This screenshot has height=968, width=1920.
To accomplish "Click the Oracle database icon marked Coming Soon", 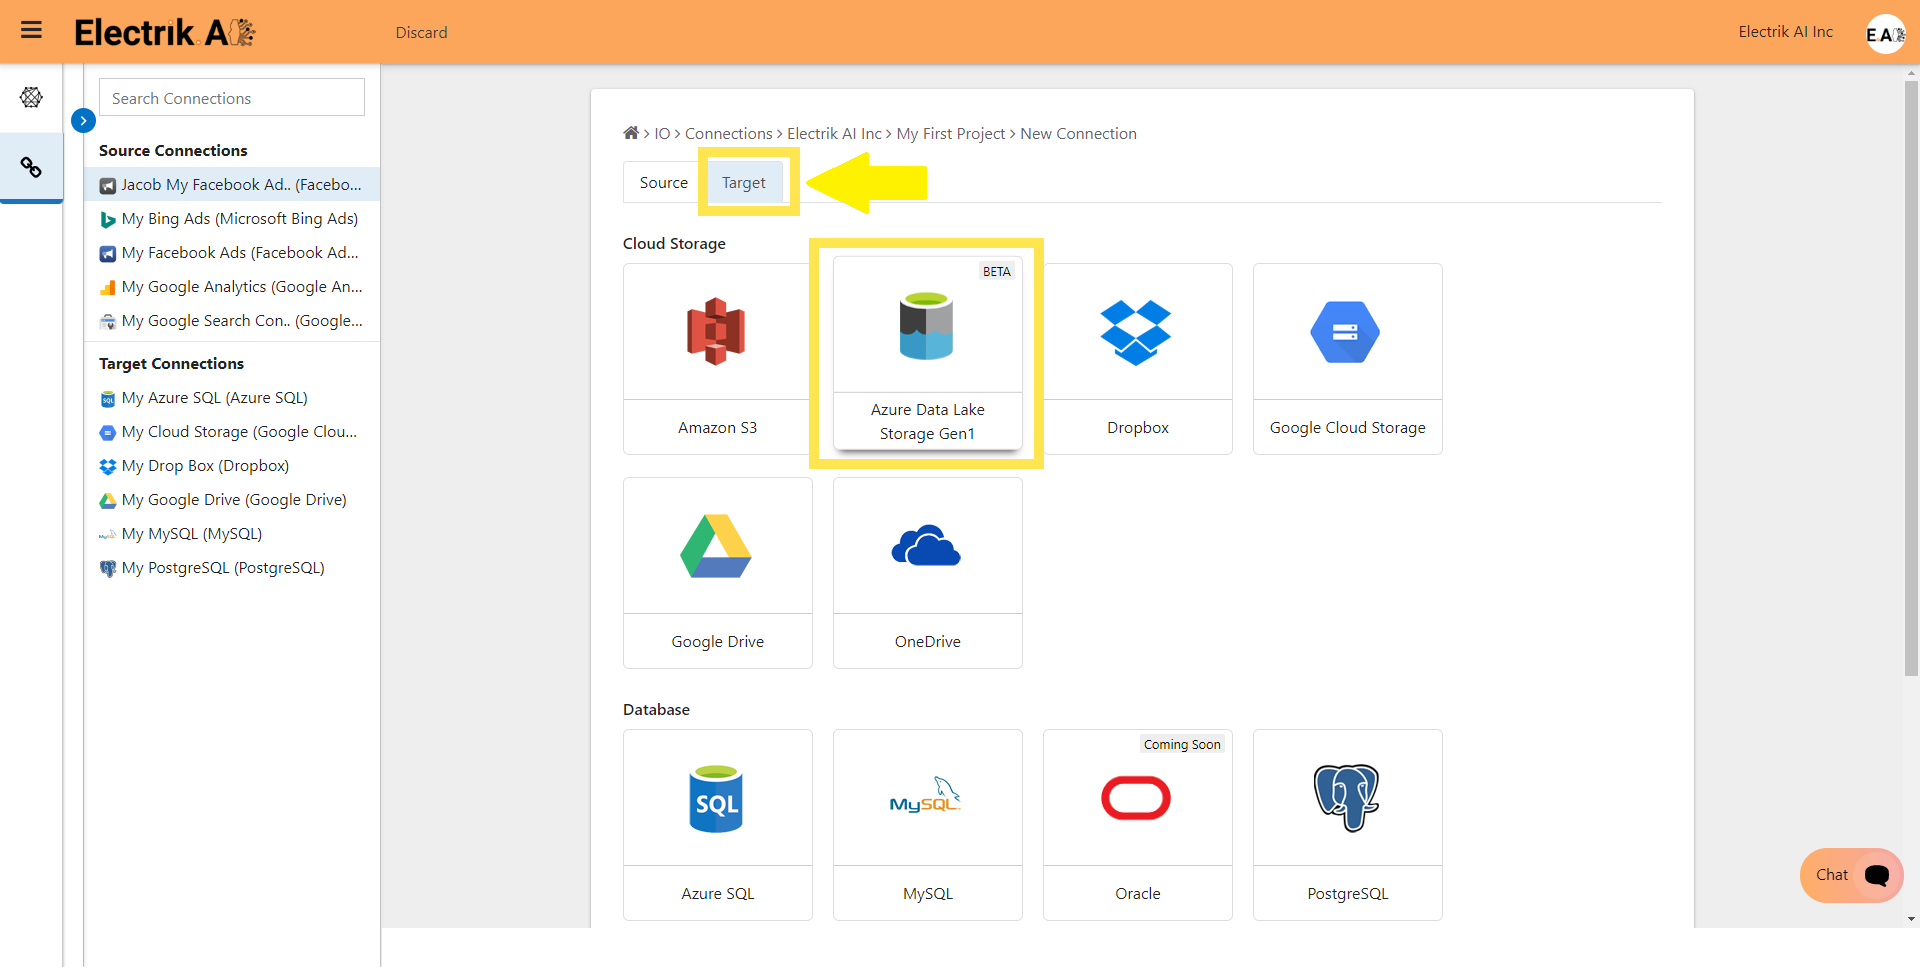I will click(1136, 797).
